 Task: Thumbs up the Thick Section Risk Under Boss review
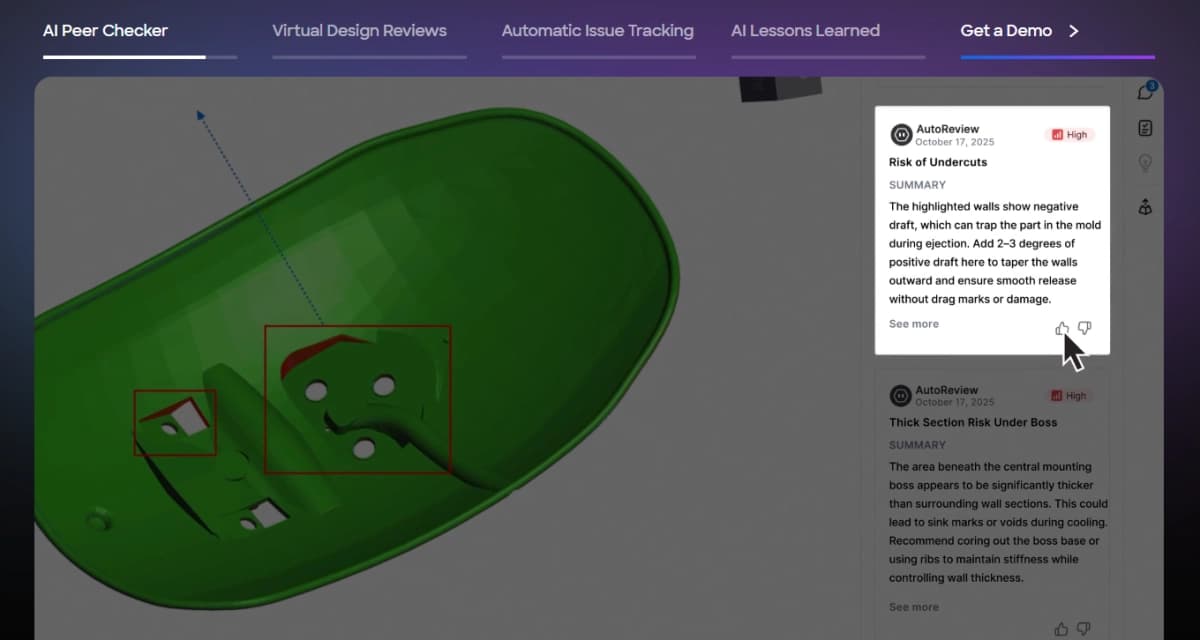[1062, 629]
